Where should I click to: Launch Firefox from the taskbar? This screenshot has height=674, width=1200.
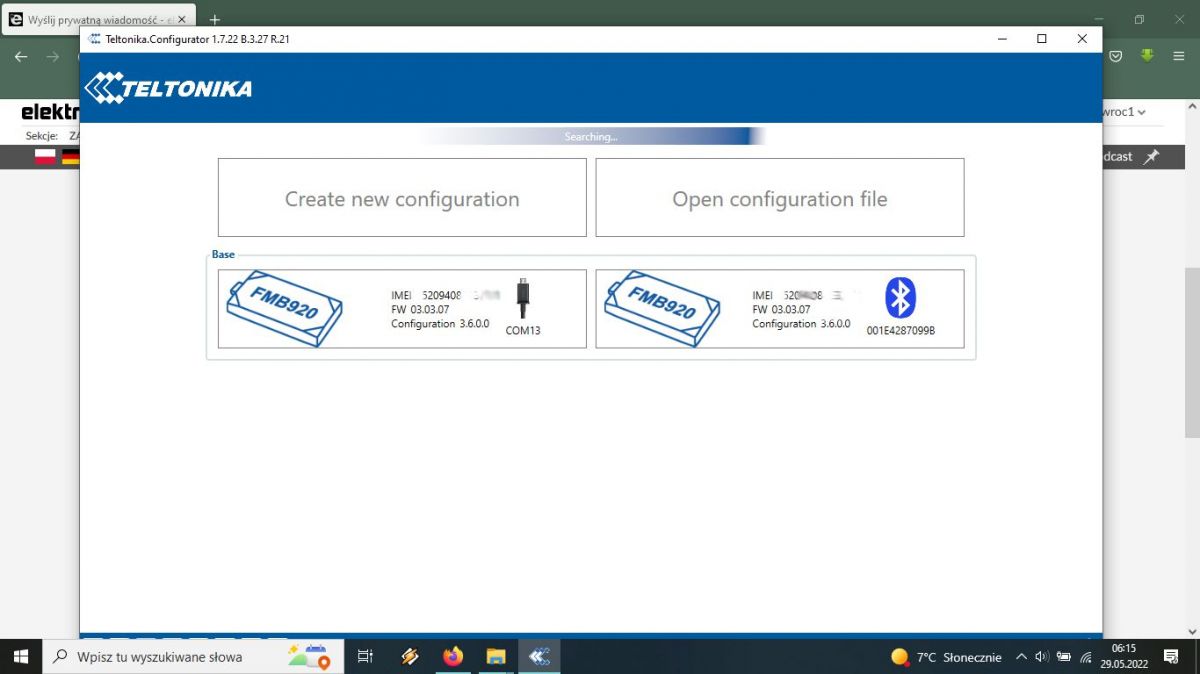click(x=452, y=657)
